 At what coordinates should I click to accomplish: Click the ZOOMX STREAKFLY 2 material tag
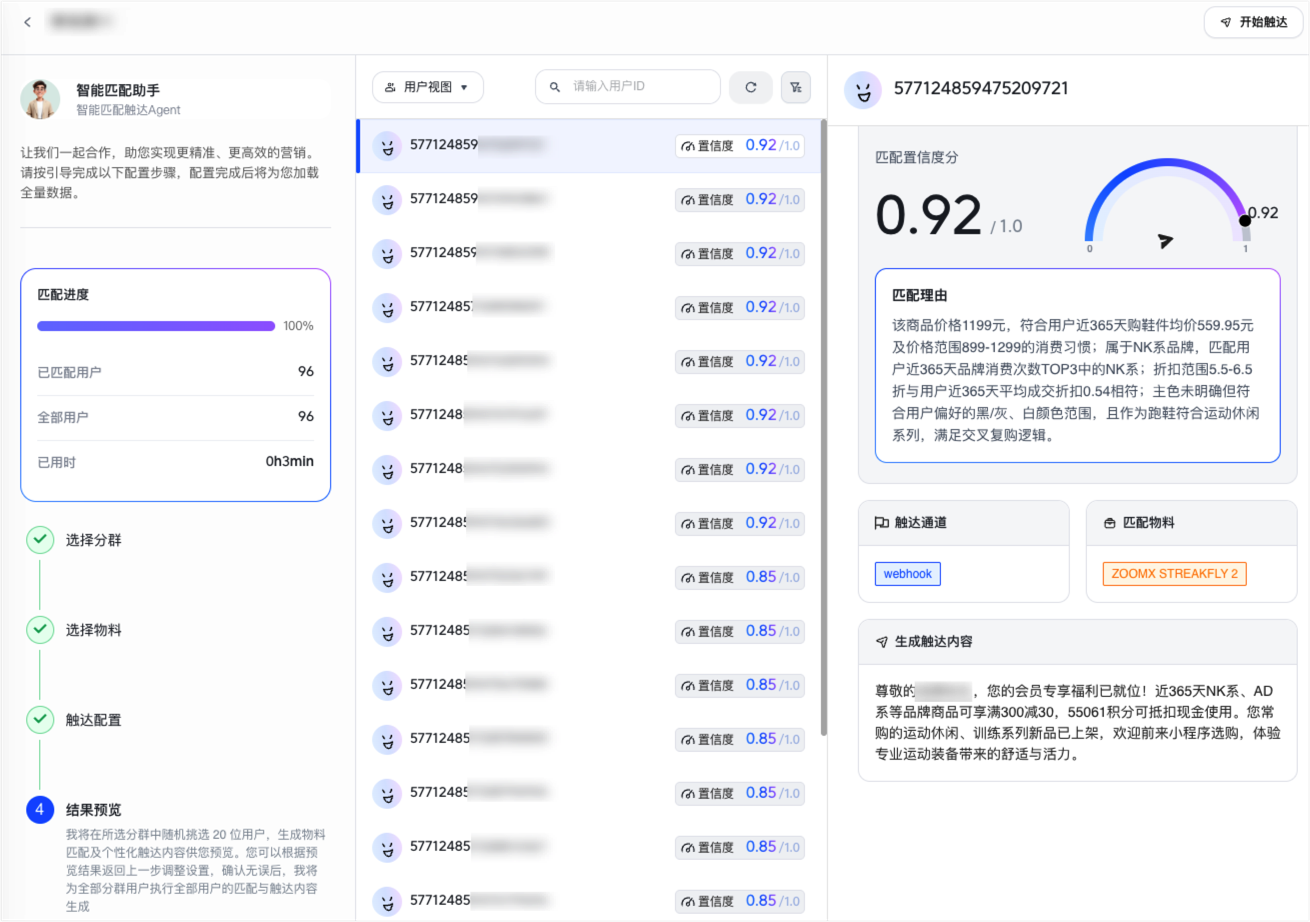tap(1174, 574)
